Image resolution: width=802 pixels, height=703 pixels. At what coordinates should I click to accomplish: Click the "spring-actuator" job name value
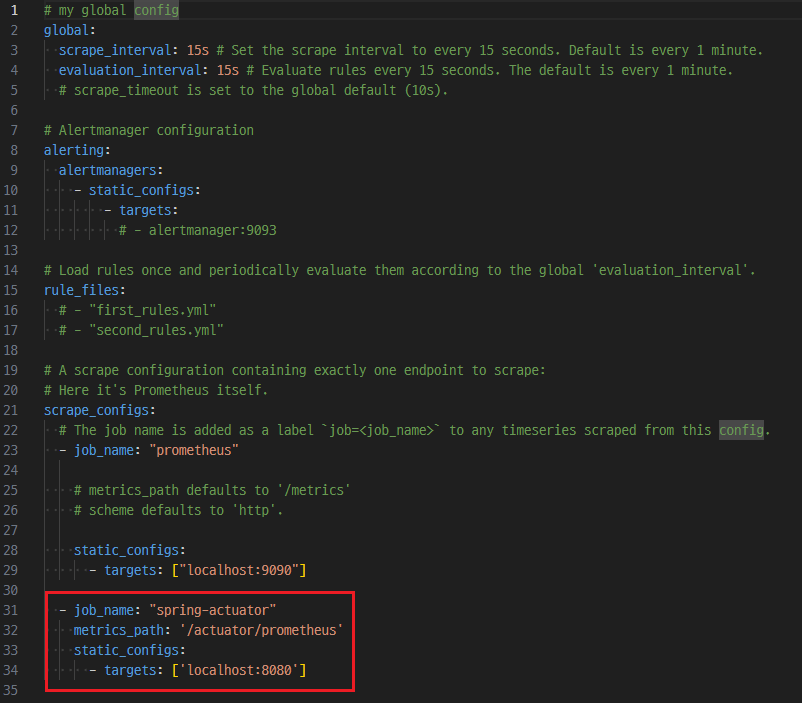pyautogui.click(x=212, y=610)
